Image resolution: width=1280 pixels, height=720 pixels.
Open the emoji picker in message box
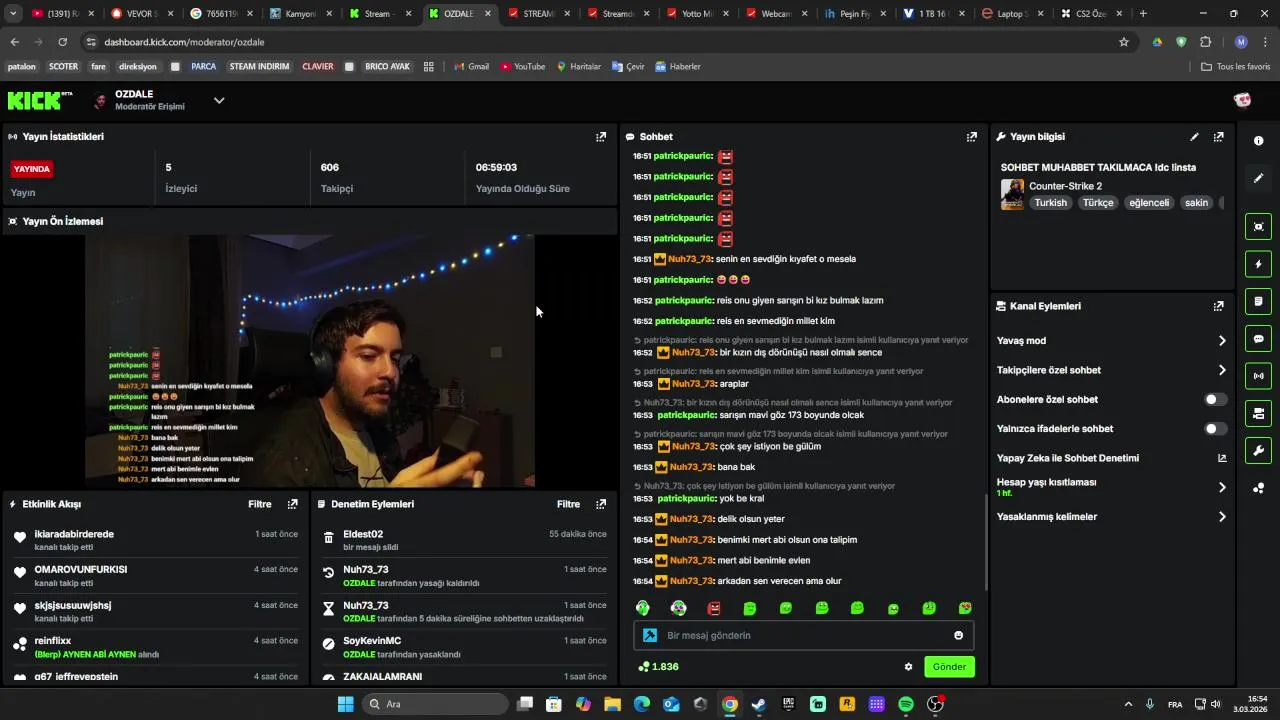tap(959, 636)
